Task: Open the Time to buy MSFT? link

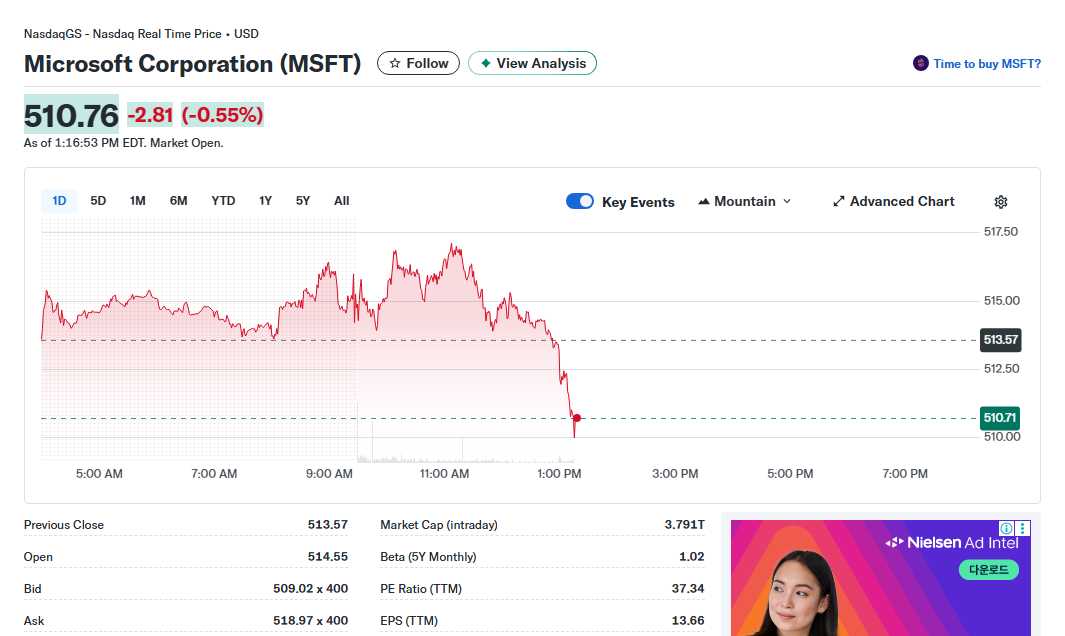Action: [x=986, y=64]
